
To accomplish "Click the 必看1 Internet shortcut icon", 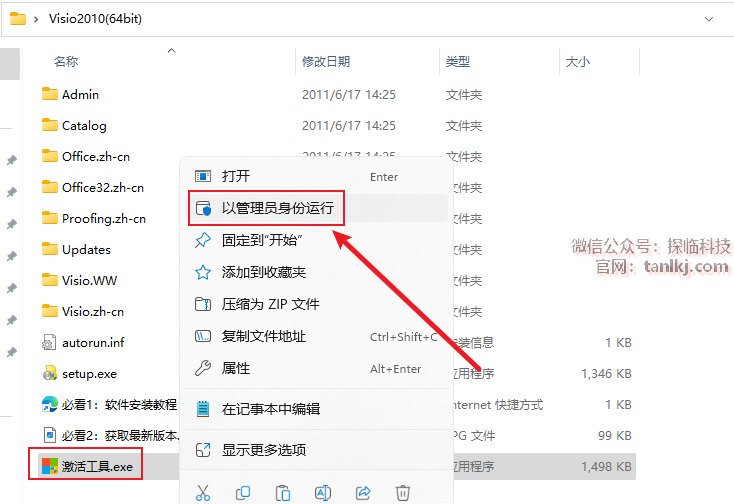I will click(x=50, y=404).
